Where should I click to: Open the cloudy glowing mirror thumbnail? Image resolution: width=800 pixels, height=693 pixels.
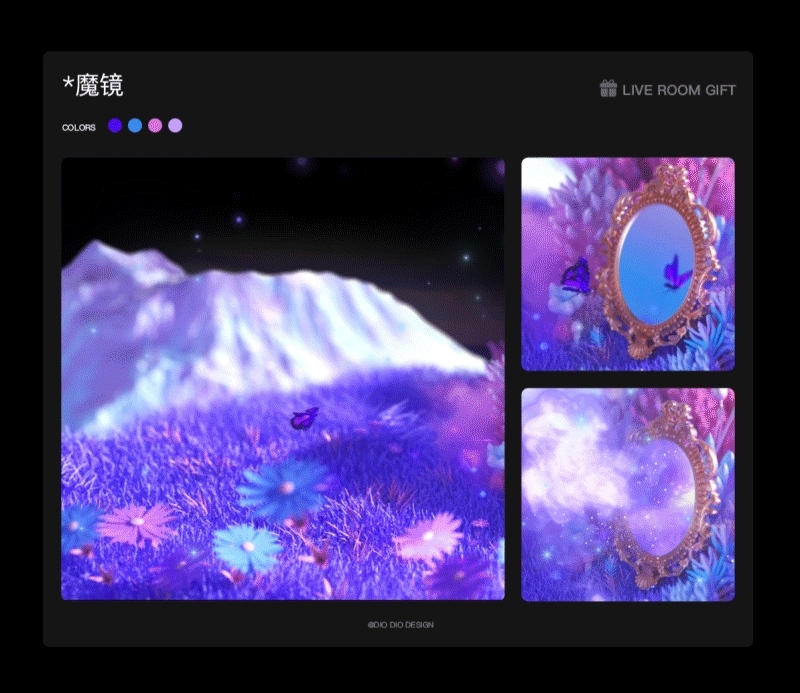pyautogui.click(x=628, y=494)
